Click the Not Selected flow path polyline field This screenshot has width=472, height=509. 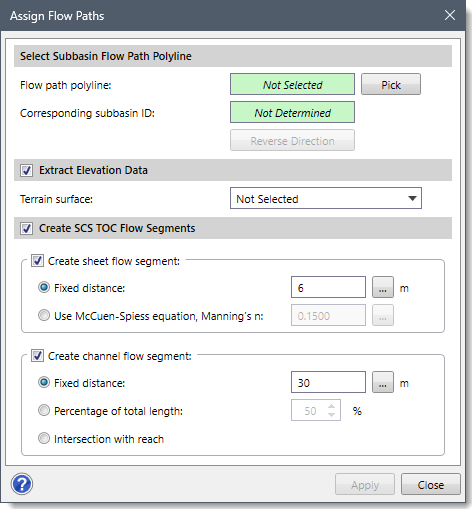[x=292, y=84]
